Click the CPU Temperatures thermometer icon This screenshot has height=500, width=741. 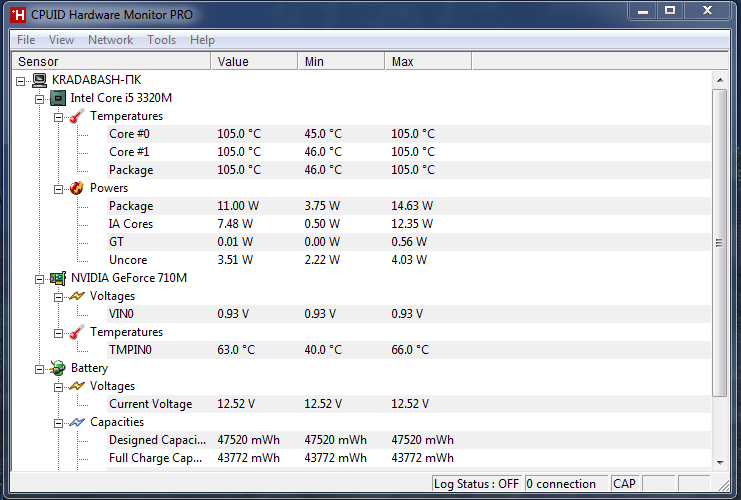[77, 116]
